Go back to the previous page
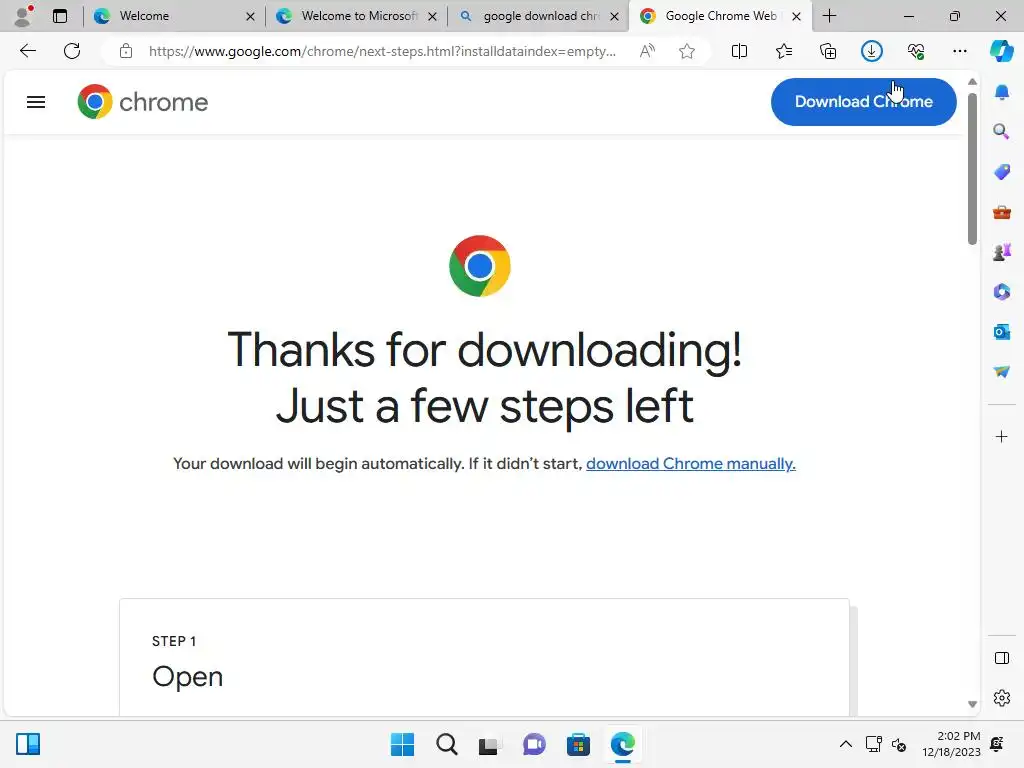Image resolution: width=1024 pixels, height=768 pixels. point(27,51)
